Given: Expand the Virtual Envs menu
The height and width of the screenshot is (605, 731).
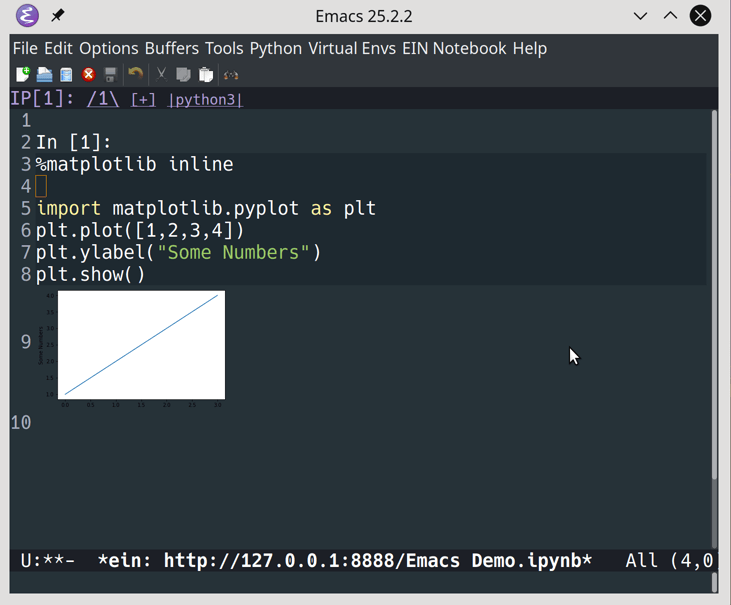Looking at the screenshot, I should [x=352, y=48].
